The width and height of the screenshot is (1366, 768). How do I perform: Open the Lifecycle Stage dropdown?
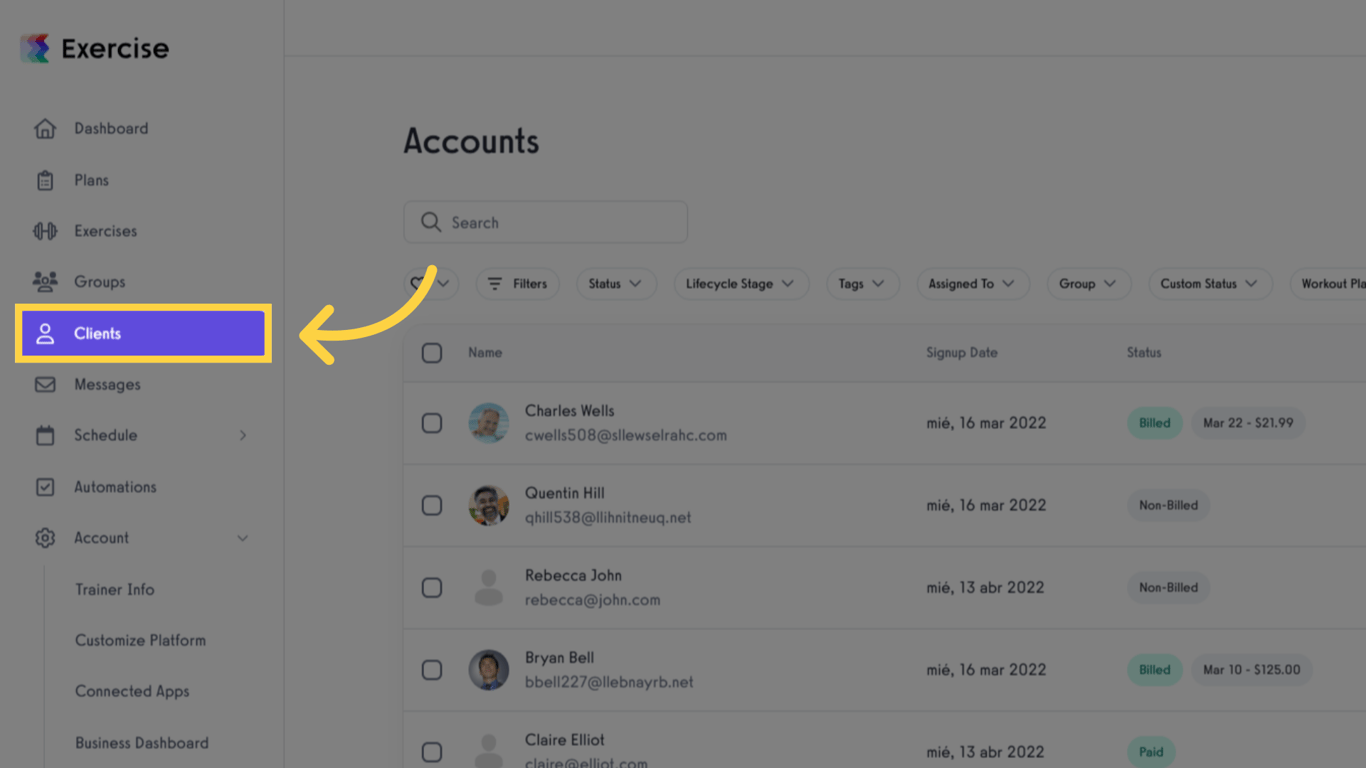741,284
